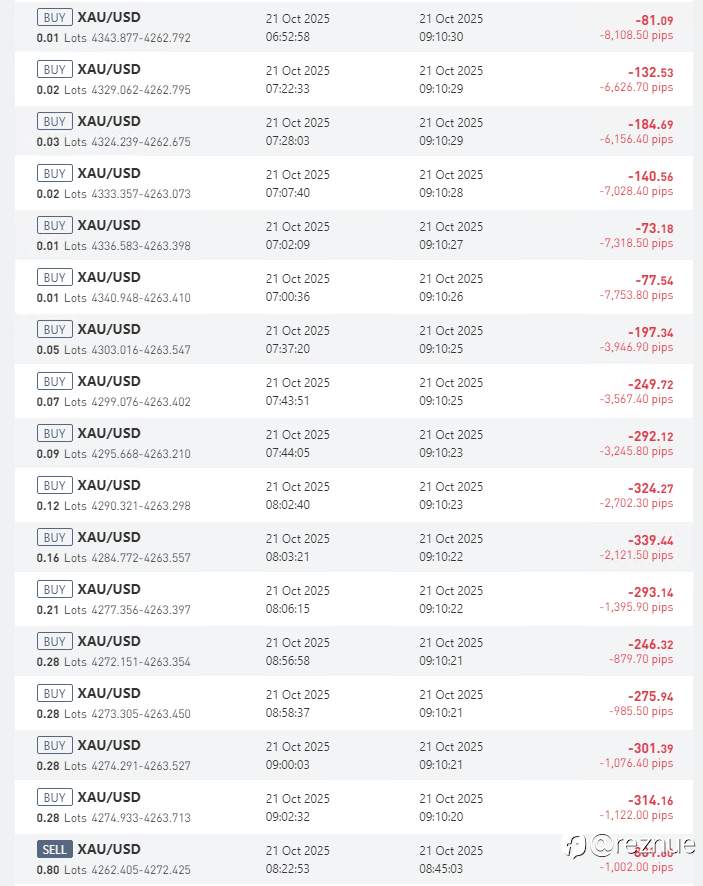Click BUY badge of trade opened 07:22:33
703x886 pixels.
pyautogui.click(x=54, y=70)
